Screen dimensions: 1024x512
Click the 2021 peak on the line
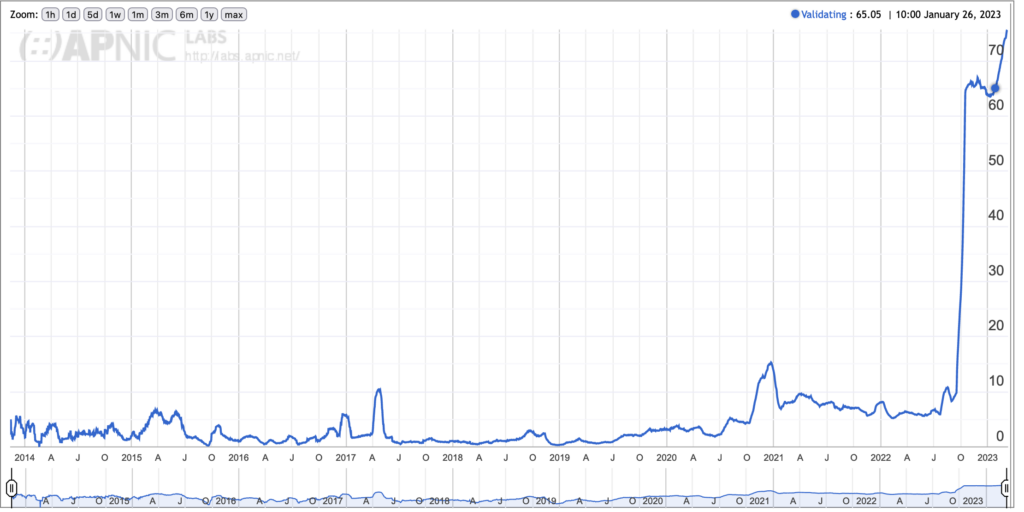(770, 363)
